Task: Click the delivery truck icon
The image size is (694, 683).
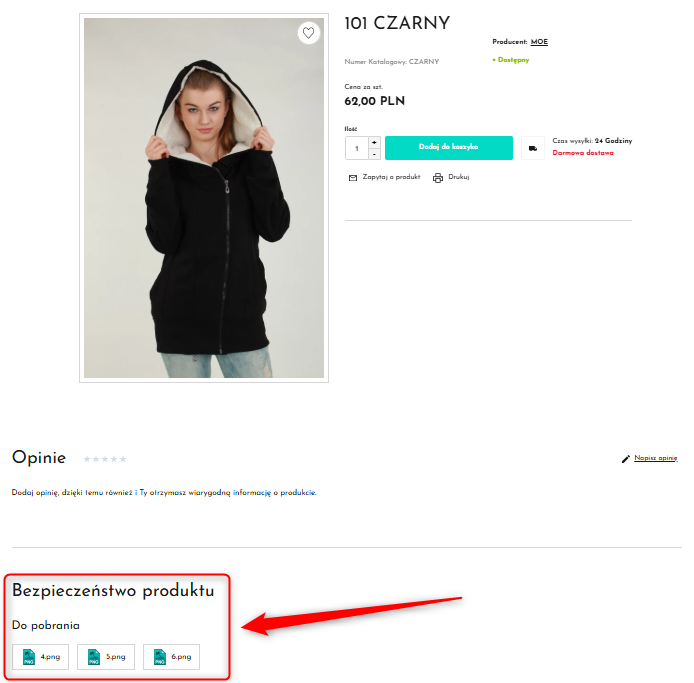Action: 533,148
